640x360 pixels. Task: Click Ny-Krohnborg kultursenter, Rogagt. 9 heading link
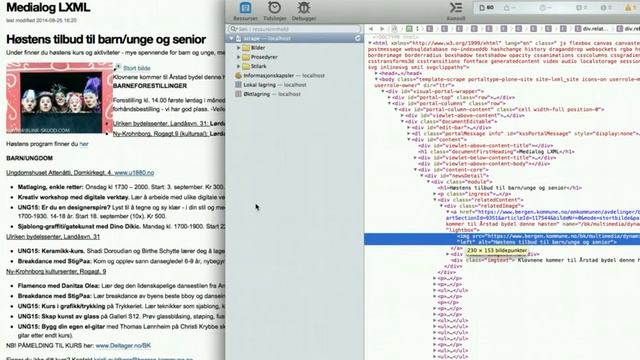pyautogui.click(x=56, y=271)
